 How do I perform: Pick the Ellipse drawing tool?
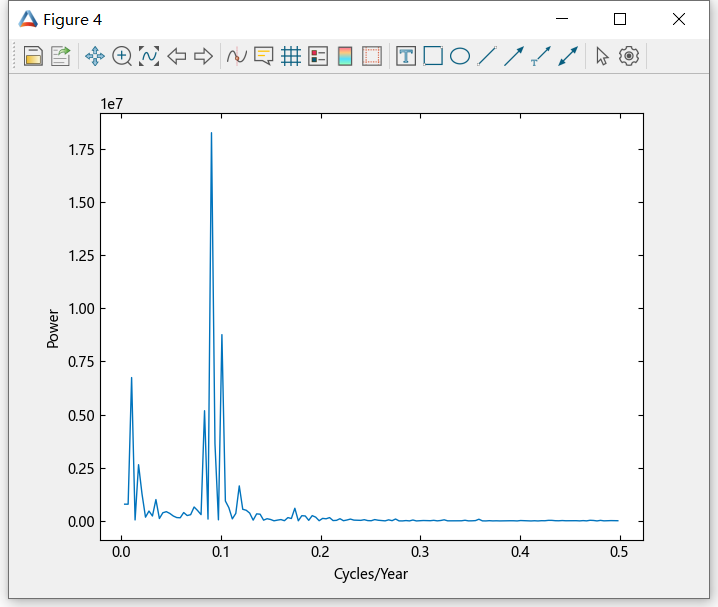pos(460,56)
